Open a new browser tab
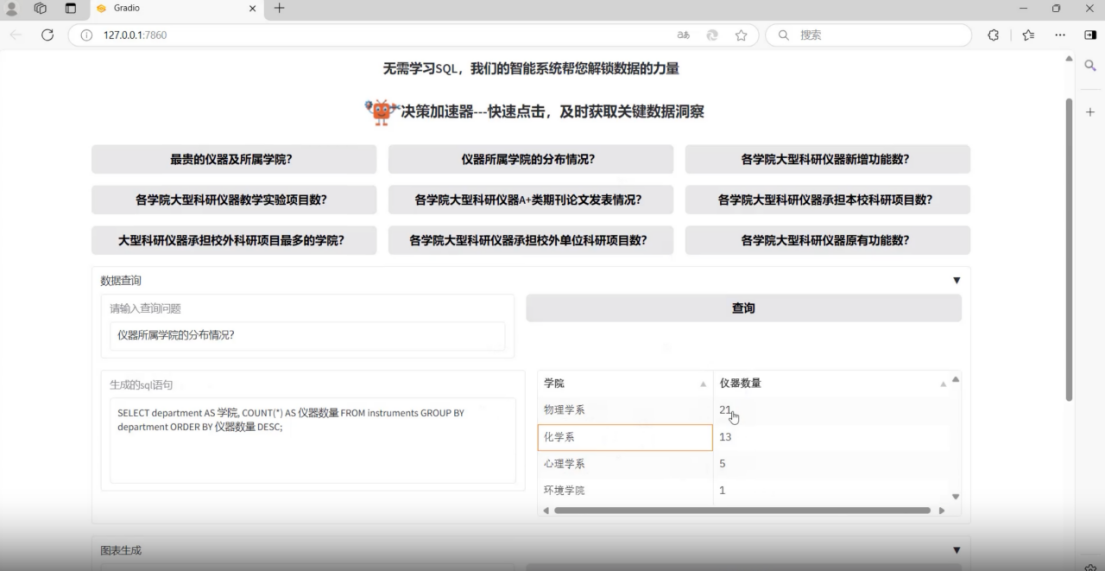The width and height of the screenshot is (1106, 571). tap(279, 8)
